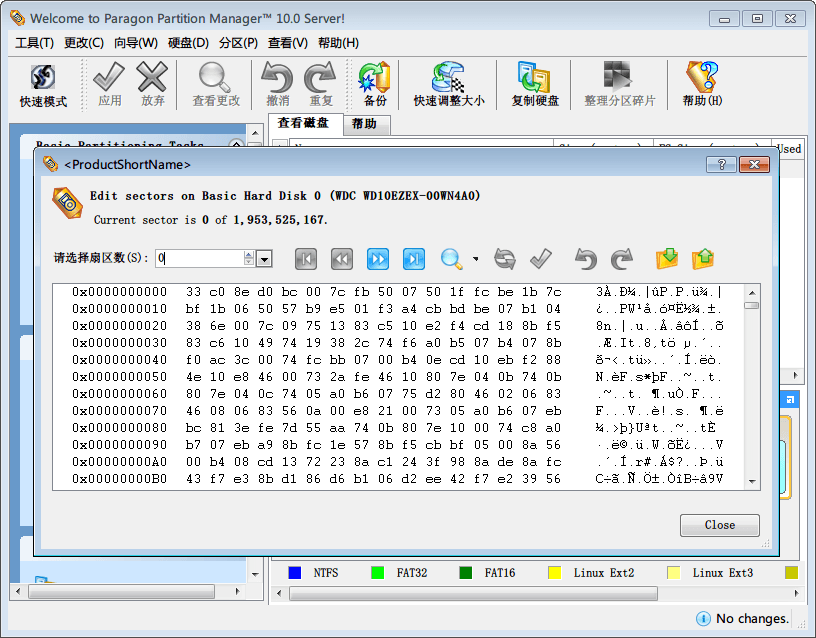816x638 pixels.
Task: Click the green down-arrow folder icon
Action: (x=667, y=259)
